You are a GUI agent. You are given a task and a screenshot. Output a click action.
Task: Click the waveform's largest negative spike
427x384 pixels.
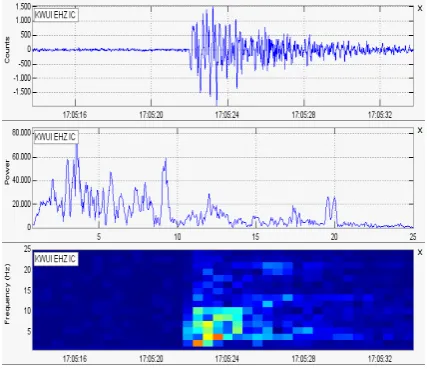pos(217,100)
